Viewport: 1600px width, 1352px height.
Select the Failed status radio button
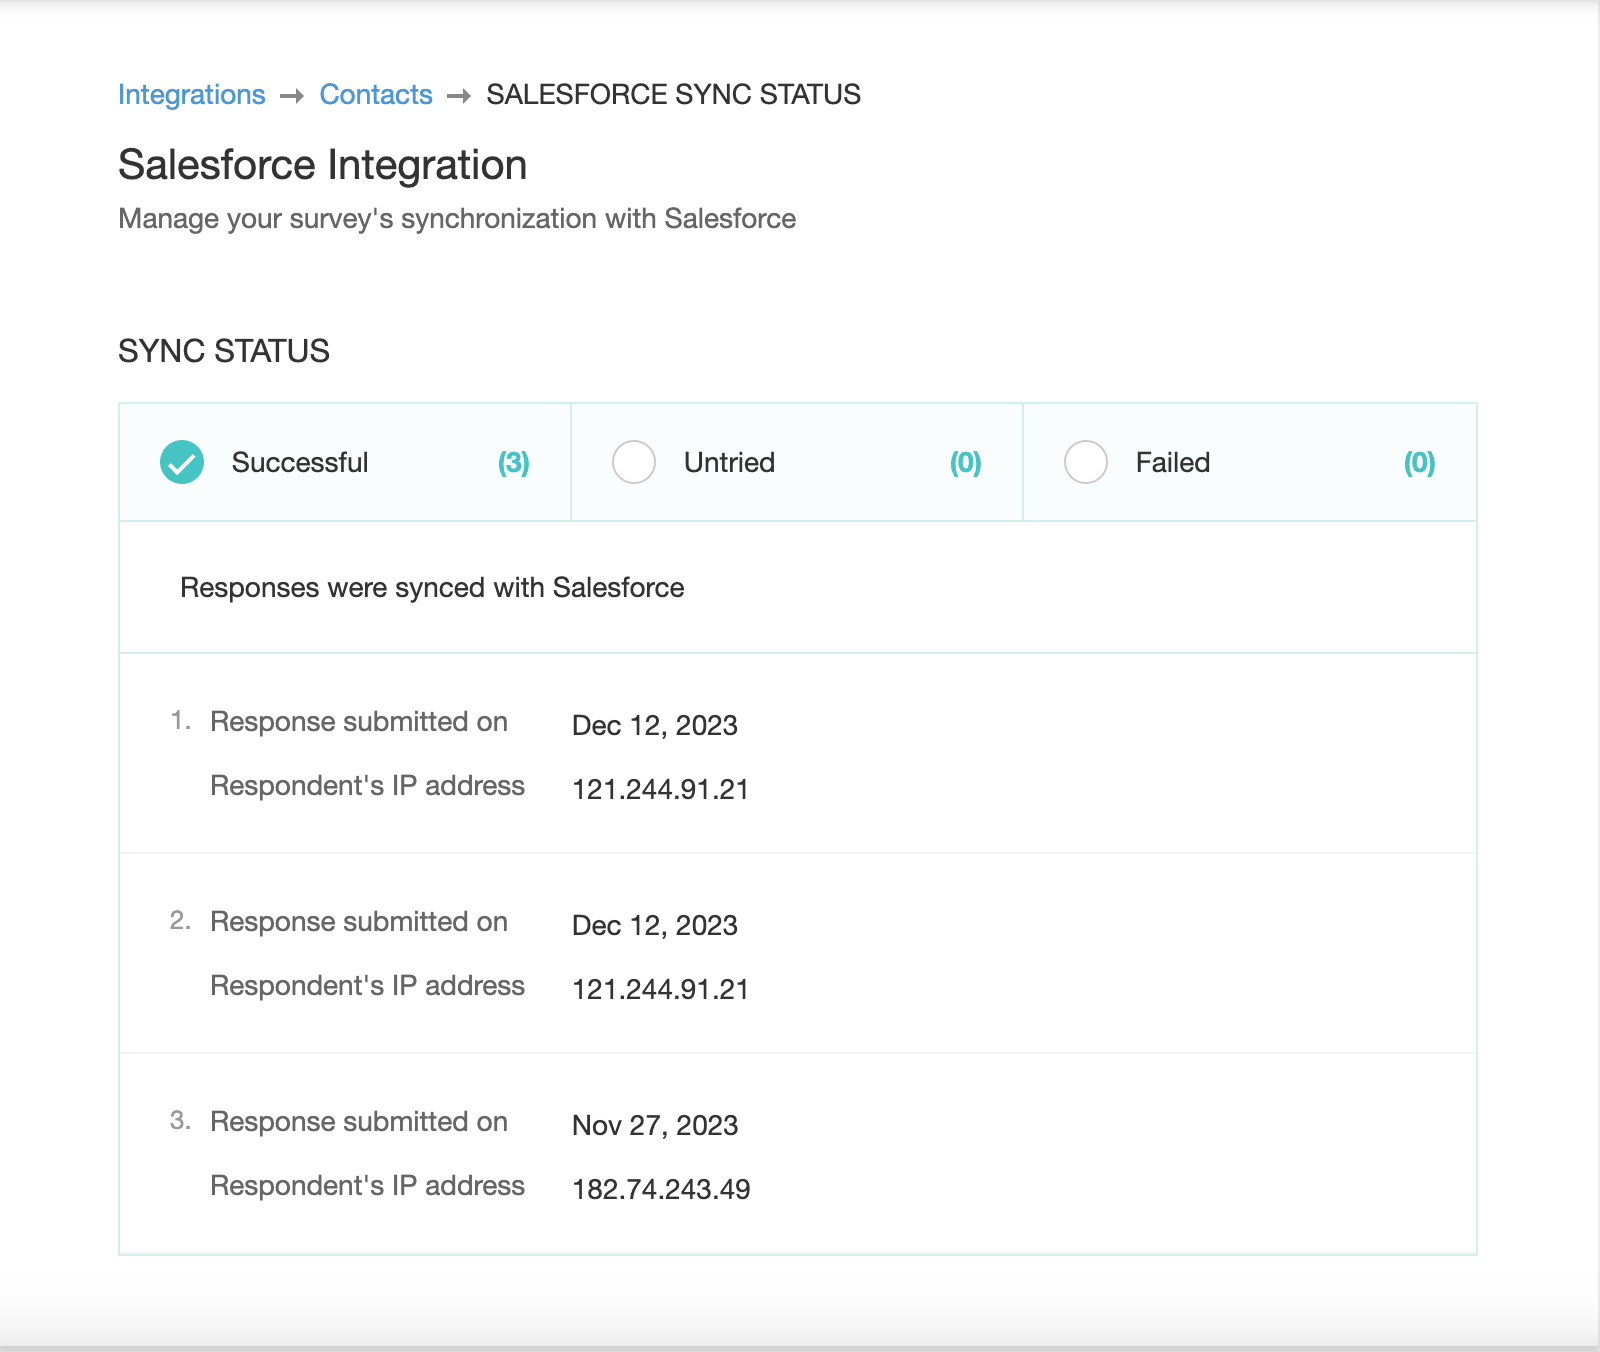click(1086, 462)
